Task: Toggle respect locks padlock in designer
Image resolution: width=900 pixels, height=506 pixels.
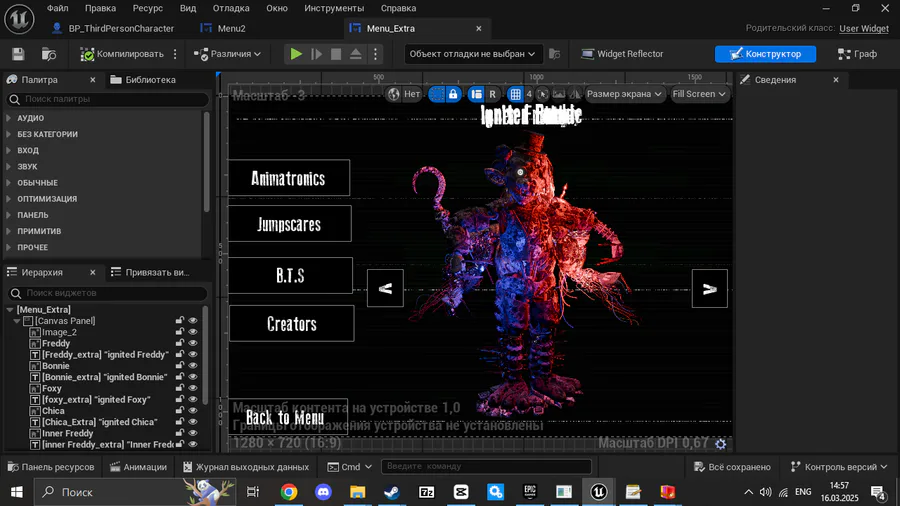Action: [x=453, y=94]
